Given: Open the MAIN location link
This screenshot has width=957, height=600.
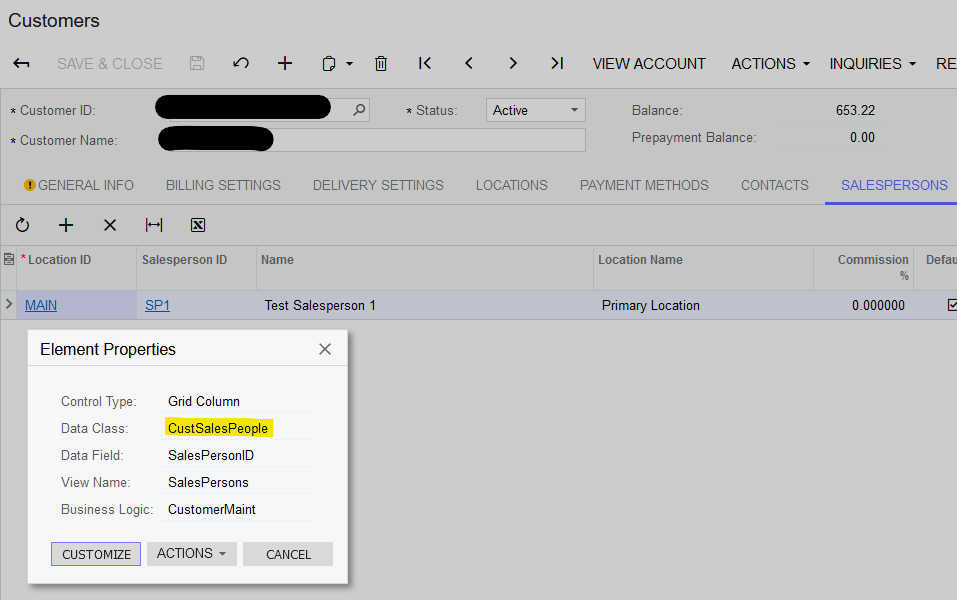Looking at the screenshot, I should pyautogui.click(x=41, y=305).
